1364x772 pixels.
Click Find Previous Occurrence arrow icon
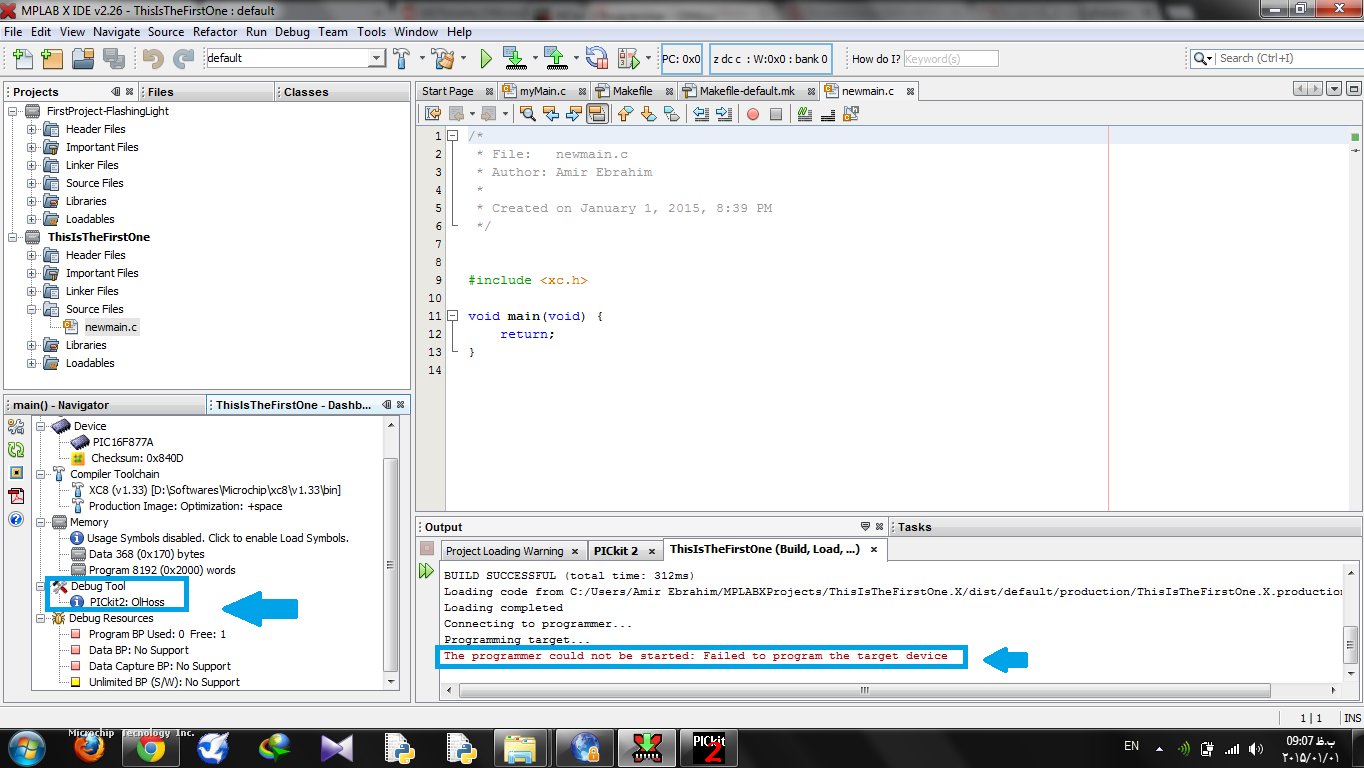coord(550,114)
